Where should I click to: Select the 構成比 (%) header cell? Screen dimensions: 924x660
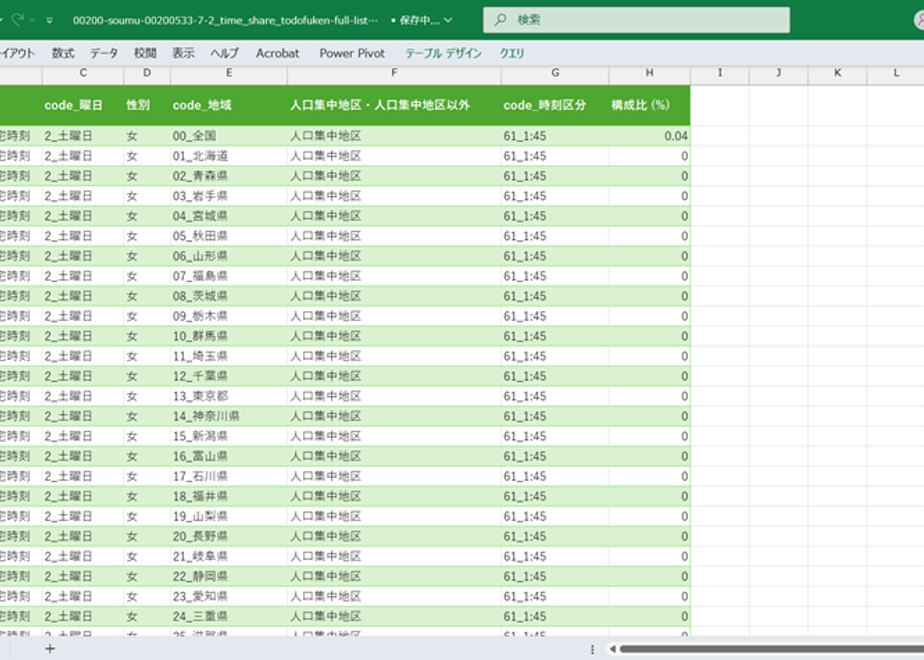click(649, 105)
